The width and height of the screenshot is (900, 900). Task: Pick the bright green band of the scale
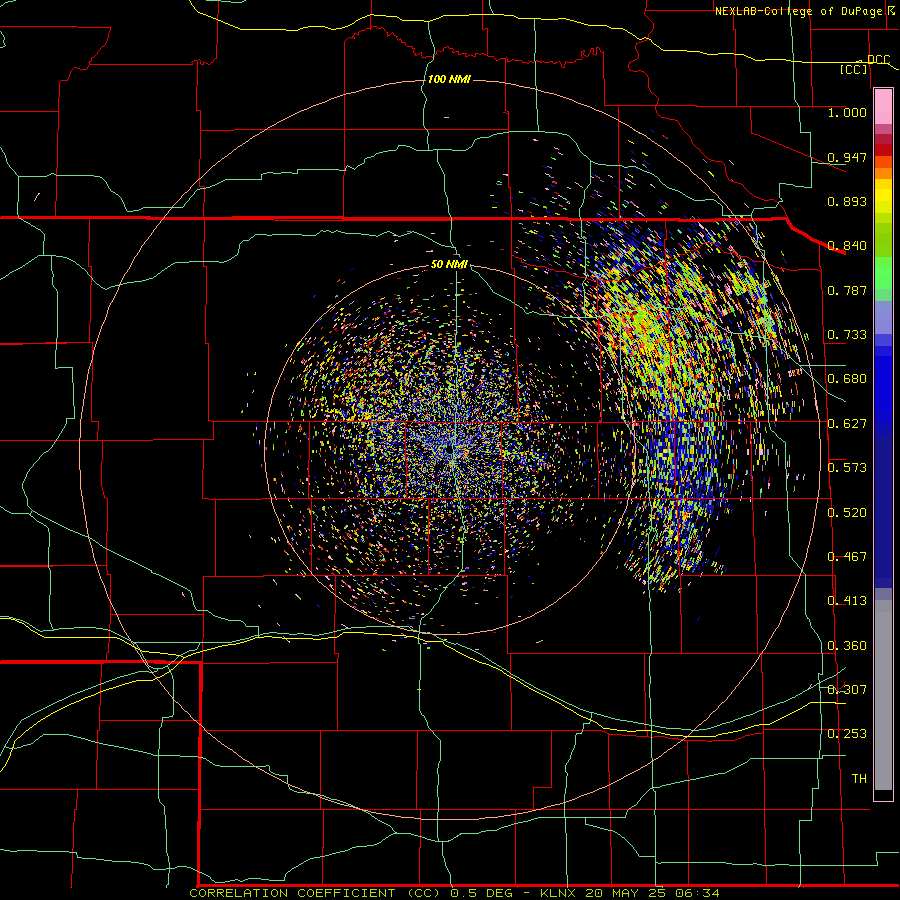(883, 273)
